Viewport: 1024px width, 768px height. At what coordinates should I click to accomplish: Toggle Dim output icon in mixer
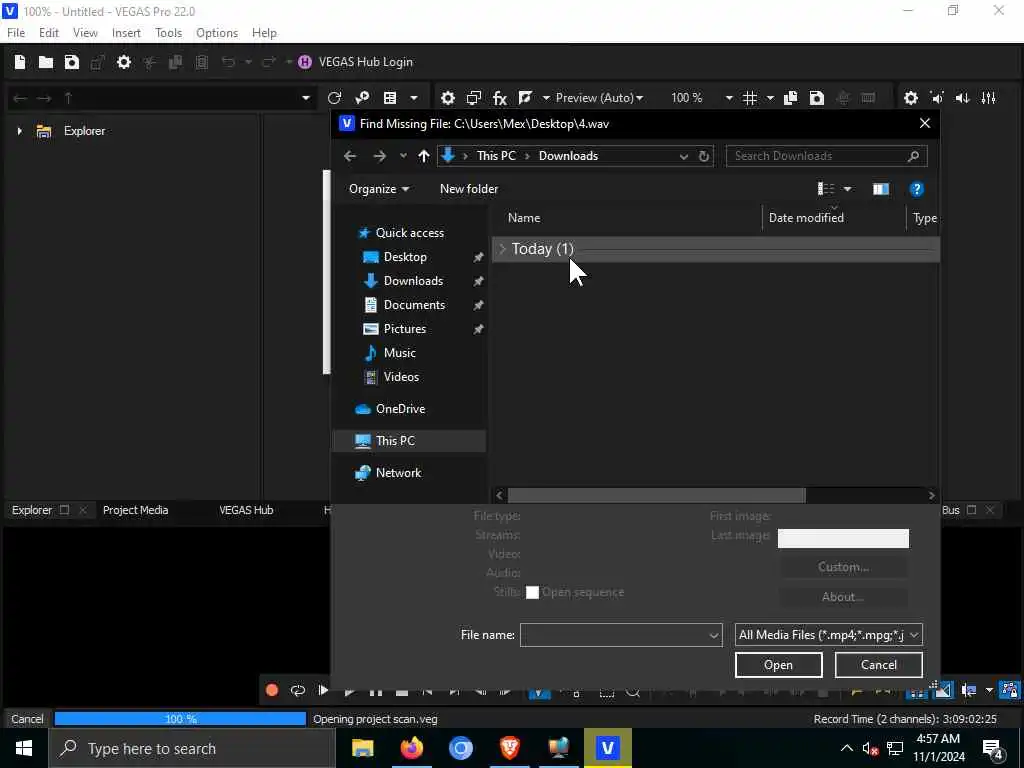(x=963, y=98)
